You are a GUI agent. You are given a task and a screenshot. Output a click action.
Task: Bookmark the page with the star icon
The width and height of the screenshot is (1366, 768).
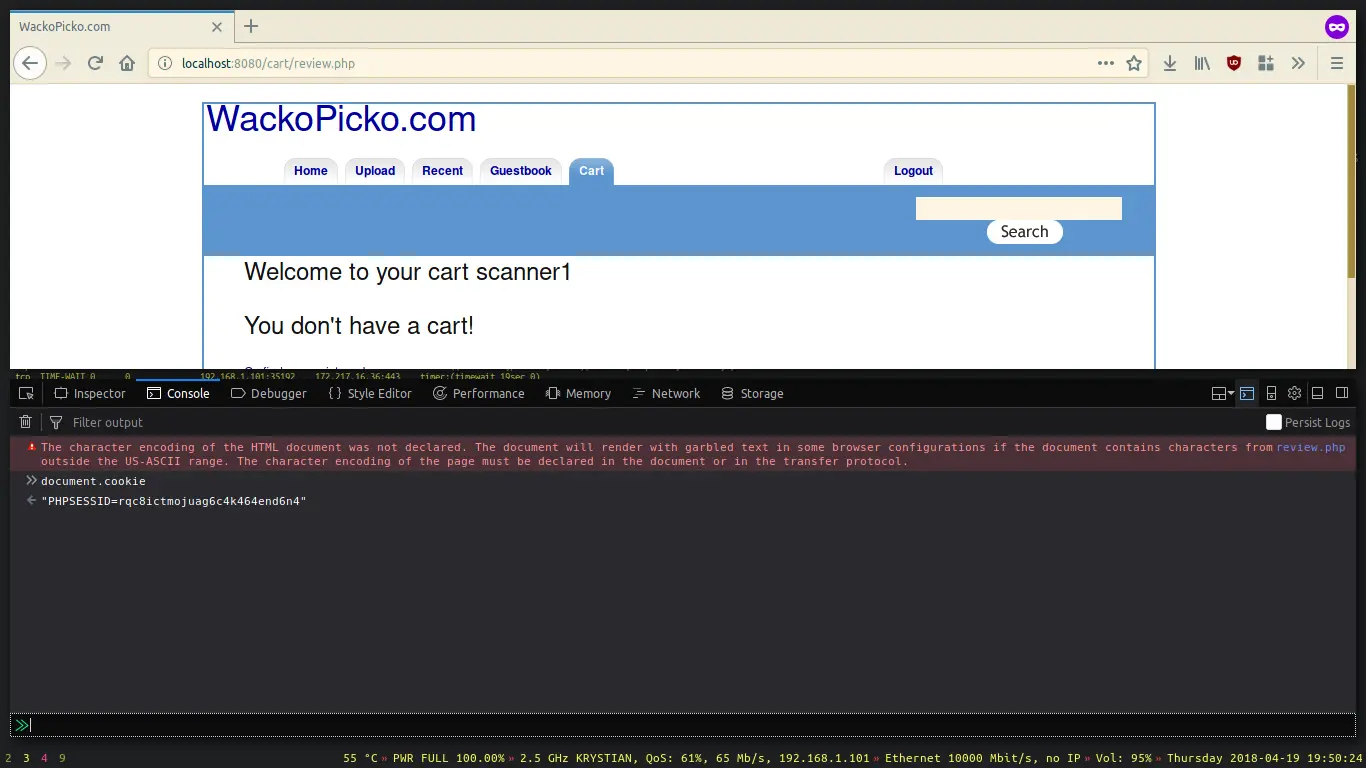click(x=1134, y=63)
